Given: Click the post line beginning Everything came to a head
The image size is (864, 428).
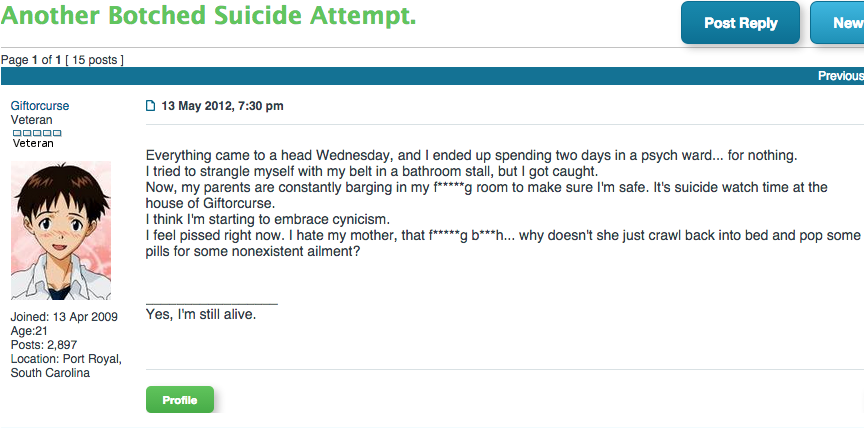Looking at the screenshot, I should point(472,155).
